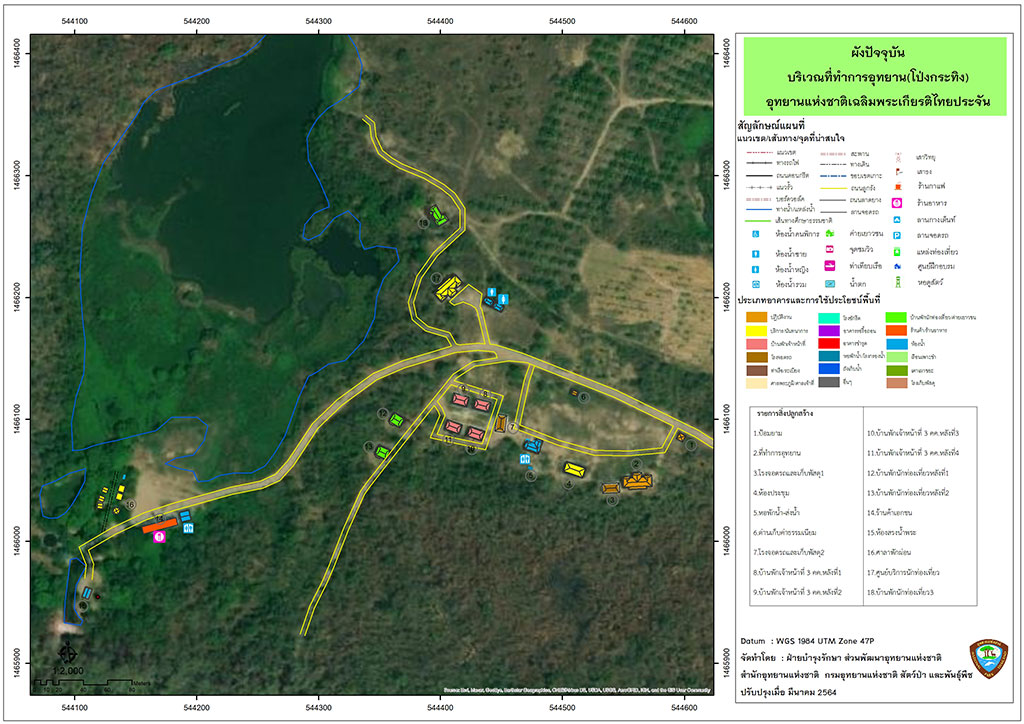Click the update date ปรับปรุงเมื่อ มีนาคม 2564
This screenshot has height=724, width=1024.
click(x=788, y=692)
